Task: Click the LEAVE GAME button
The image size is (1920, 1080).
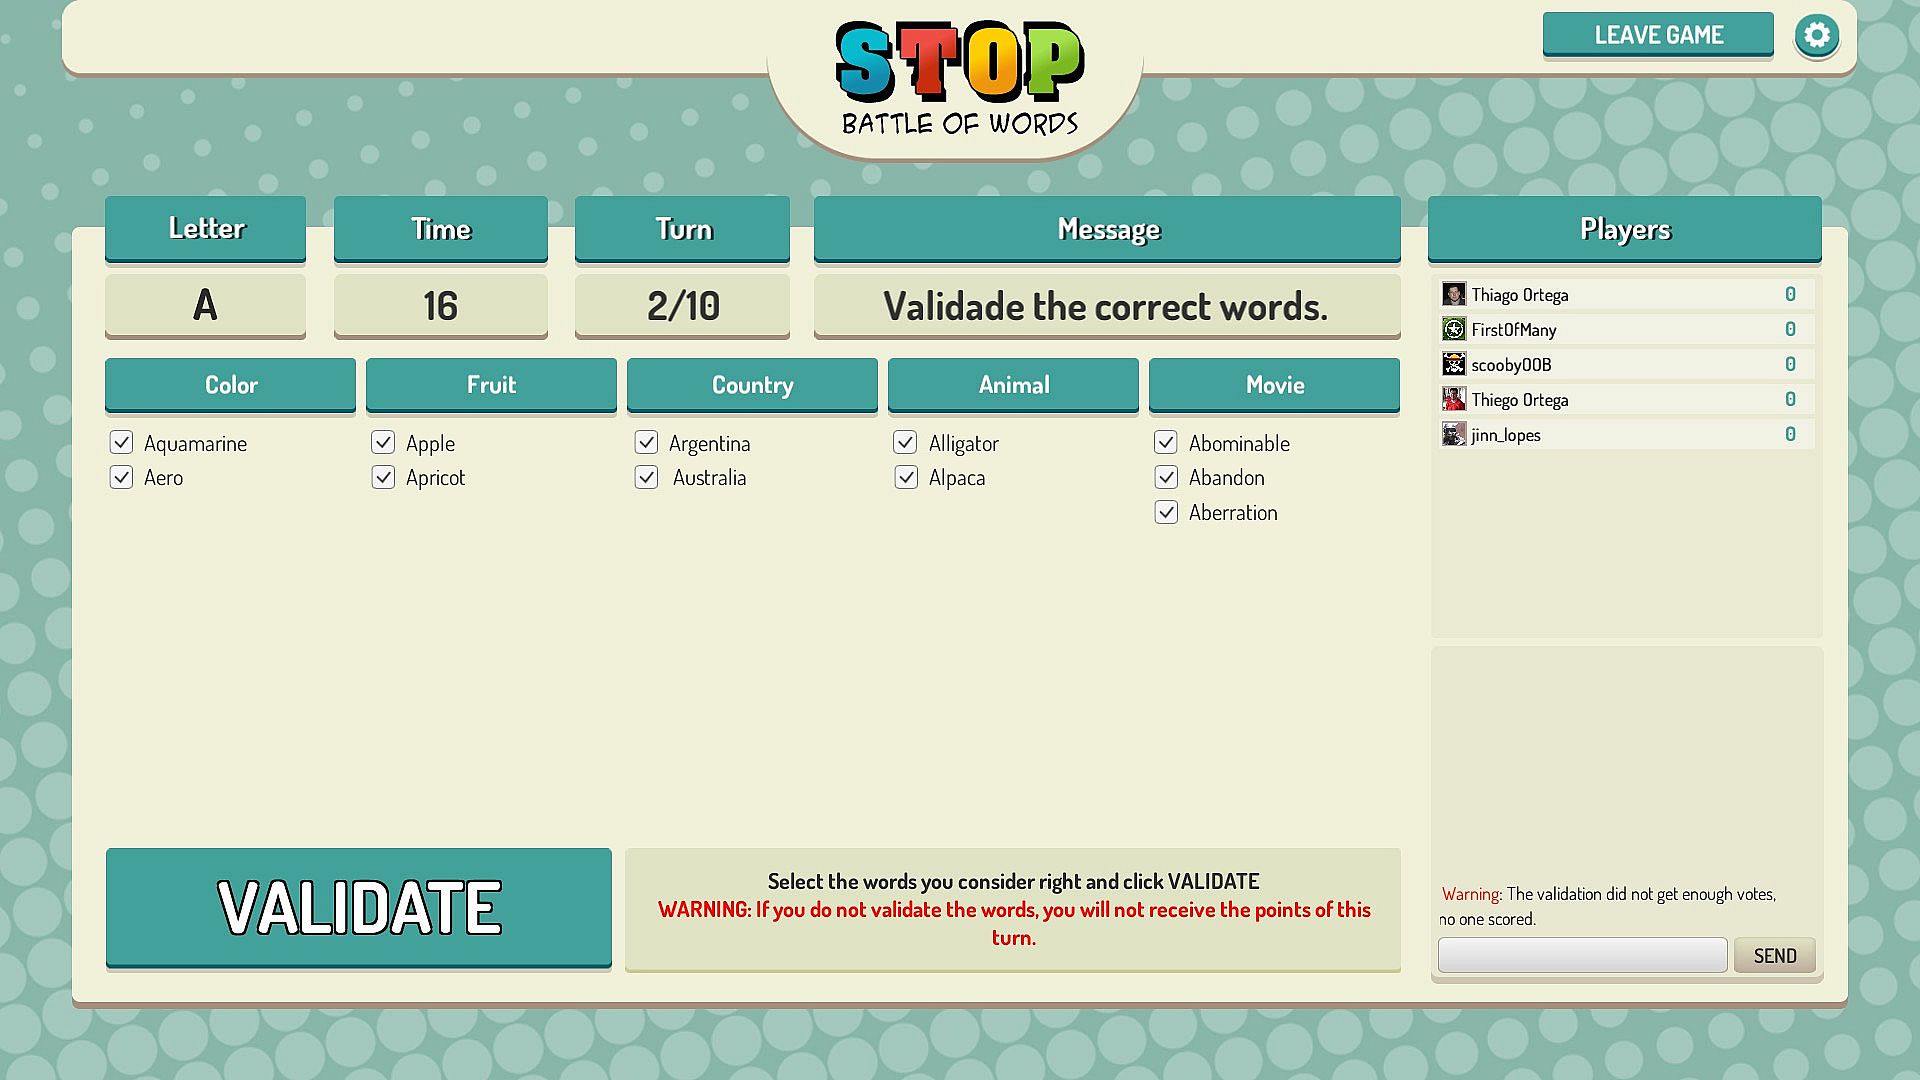Action: [x=1657, y=35]
